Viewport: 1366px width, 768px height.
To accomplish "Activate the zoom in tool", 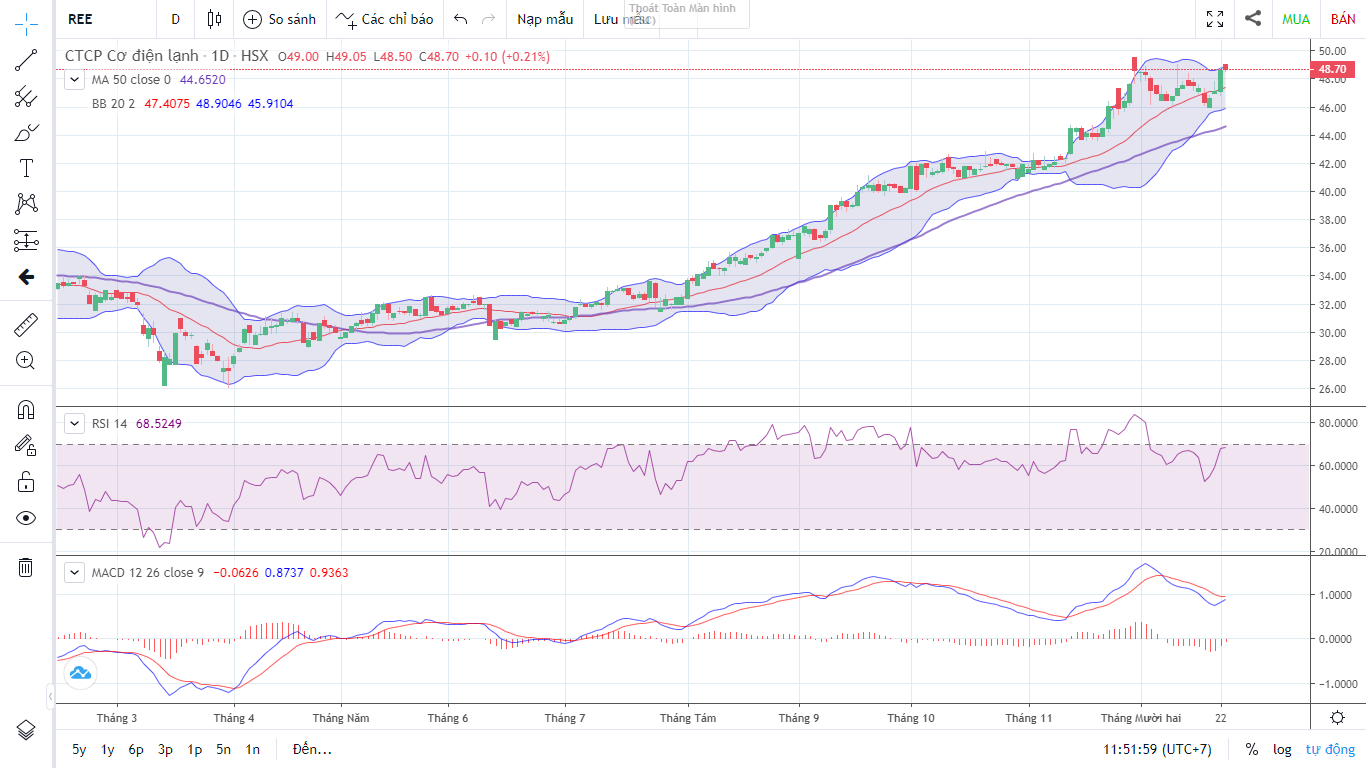I will [x=26, y=360].
